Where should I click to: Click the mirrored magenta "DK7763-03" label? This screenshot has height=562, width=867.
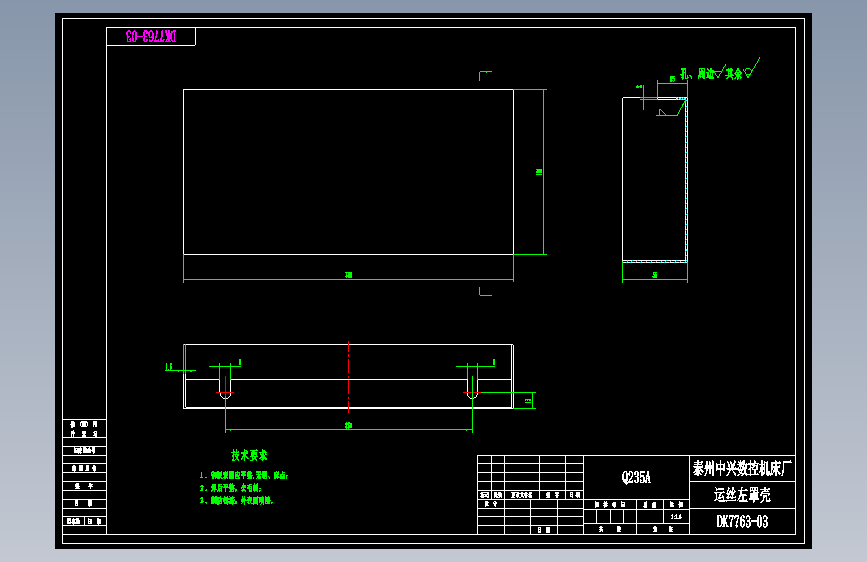tap(151, 37)
